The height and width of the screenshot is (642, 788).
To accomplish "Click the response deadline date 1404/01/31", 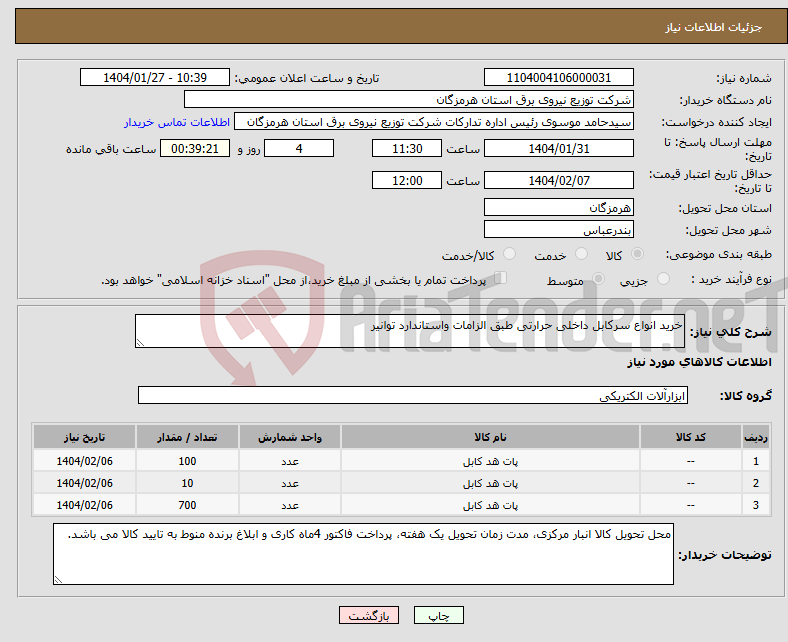I will point(558,148).
